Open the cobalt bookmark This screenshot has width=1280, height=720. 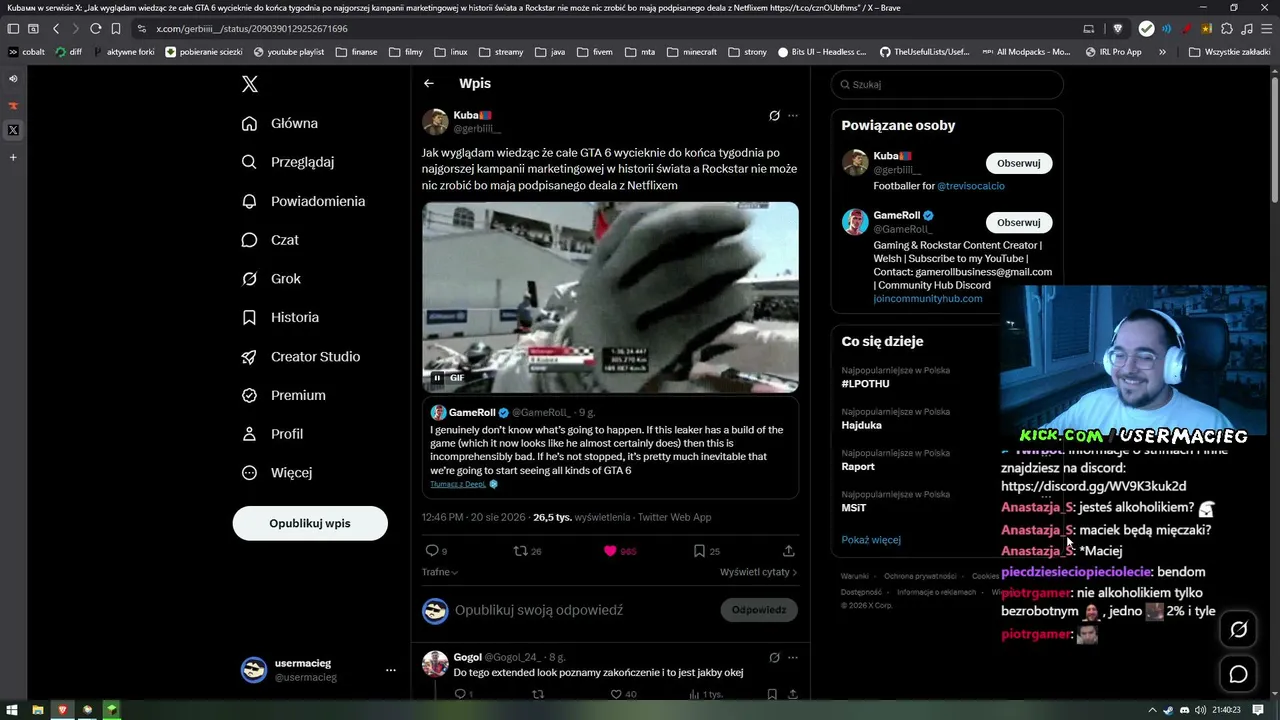click(x=27, y=52)
